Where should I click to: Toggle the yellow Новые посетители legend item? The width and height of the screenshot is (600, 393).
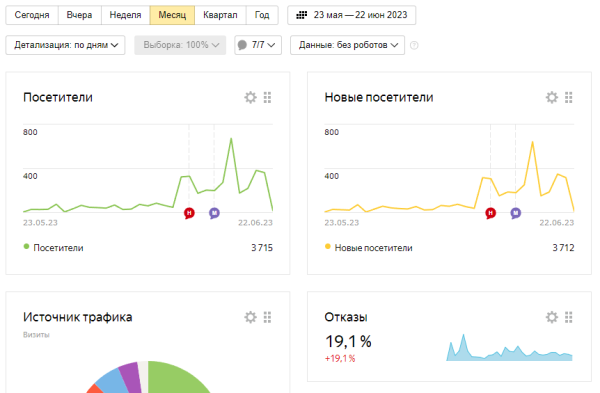coord(368,248)
